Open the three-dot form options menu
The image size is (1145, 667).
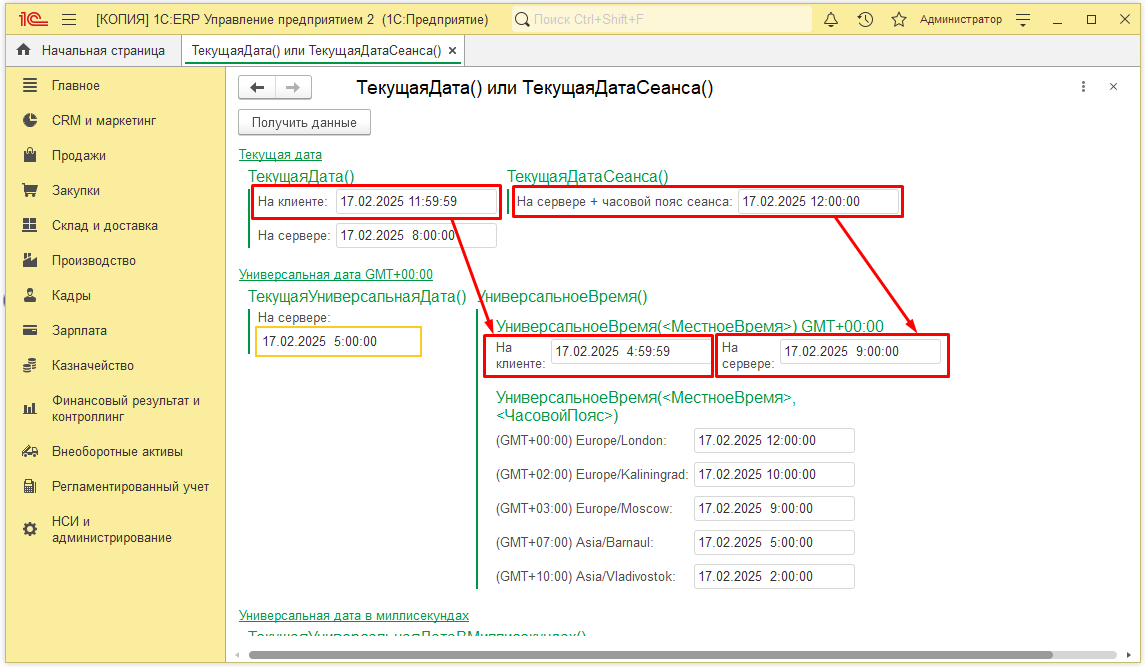1083,87
